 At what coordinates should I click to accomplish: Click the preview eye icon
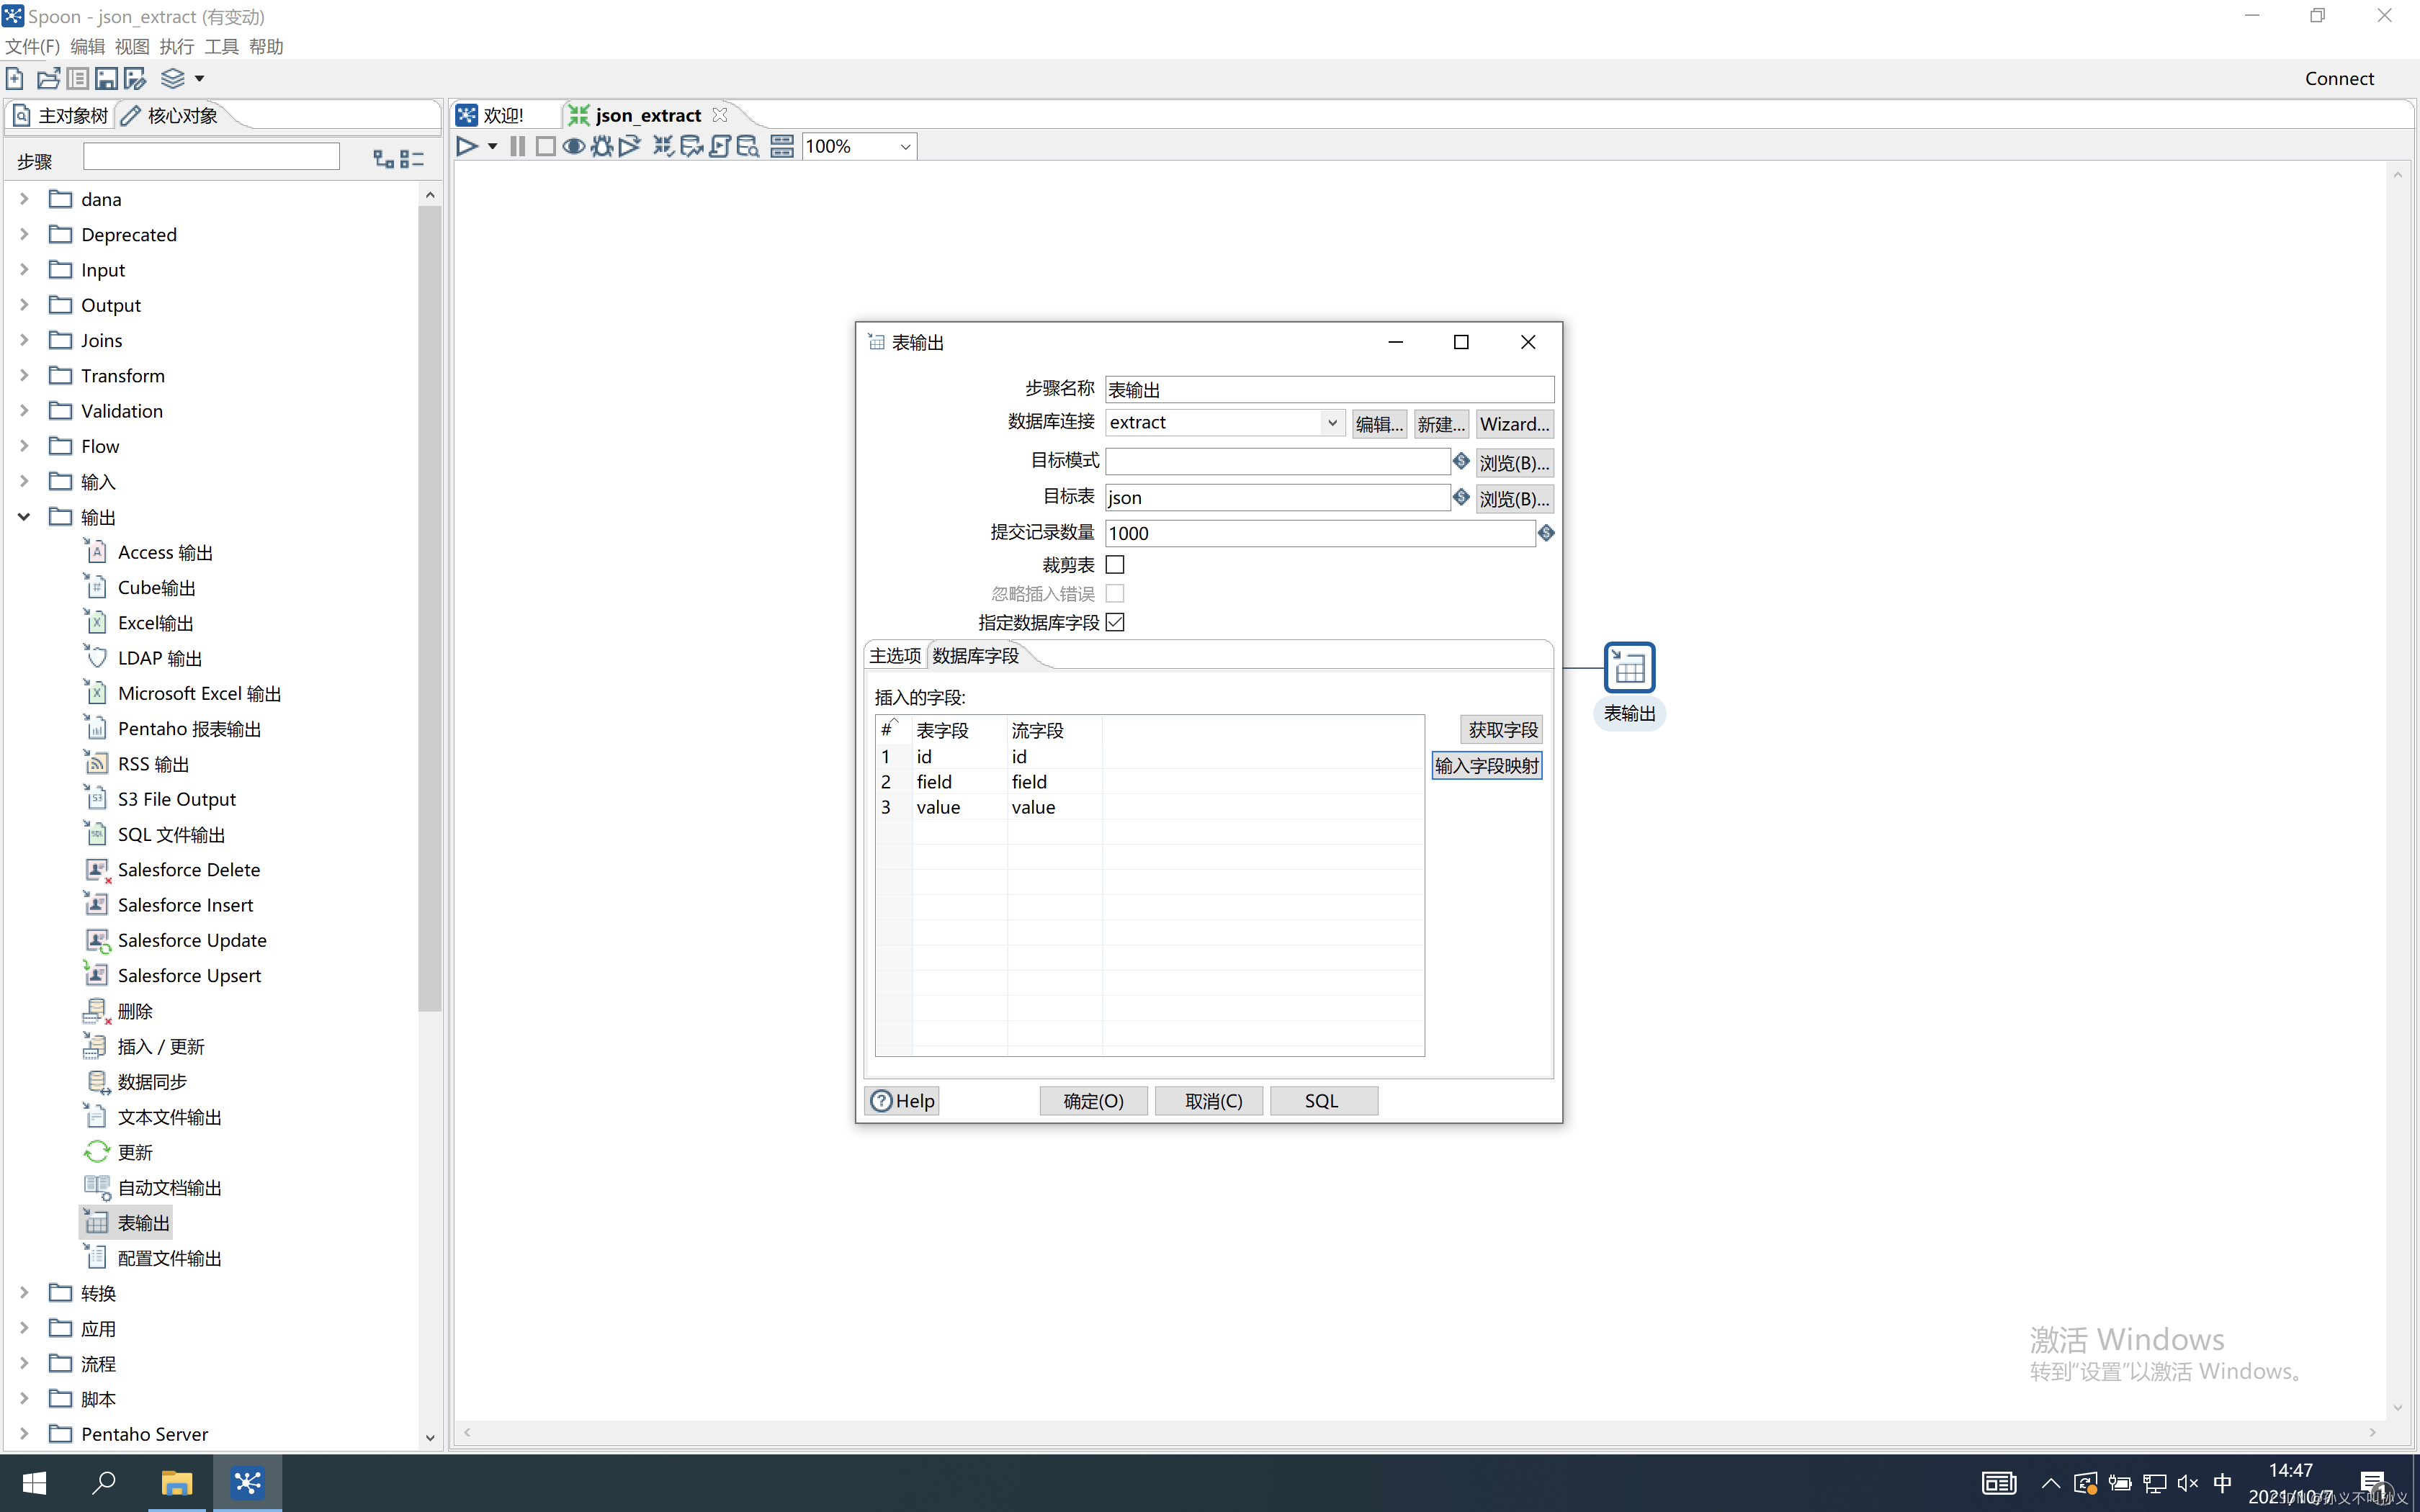(x=573, y=146)
